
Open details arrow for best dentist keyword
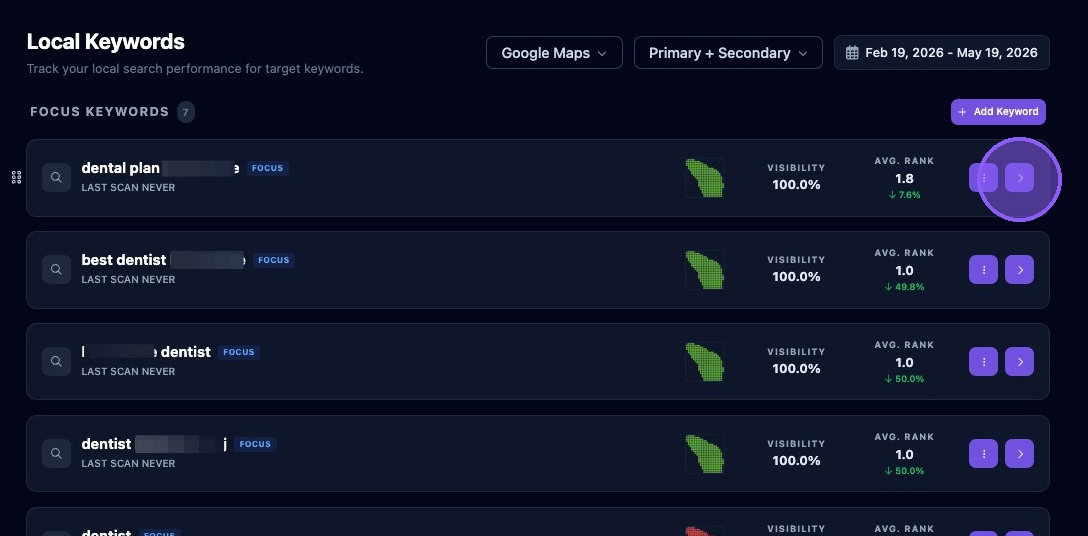pos(1019,269)
